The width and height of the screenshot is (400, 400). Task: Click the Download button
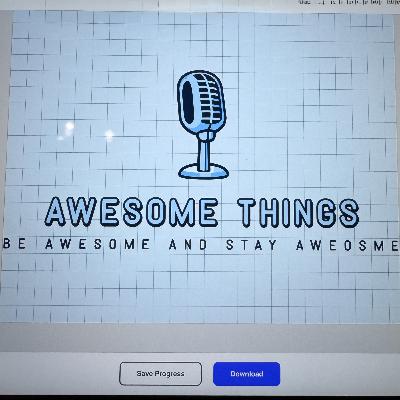[246, 374]
